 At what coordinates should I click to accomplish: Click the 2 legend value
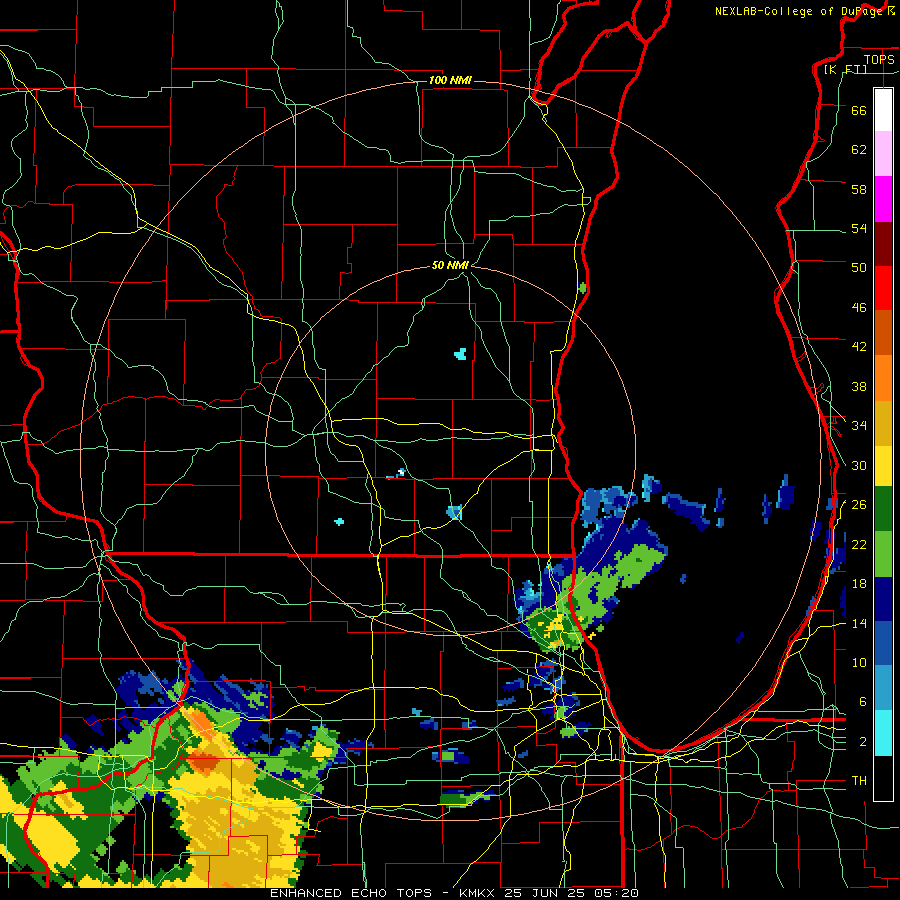[863, 741]
